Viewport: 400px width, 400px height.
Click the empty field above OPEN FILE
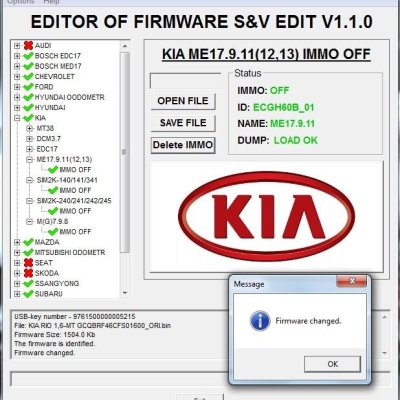tap(185, 81)
